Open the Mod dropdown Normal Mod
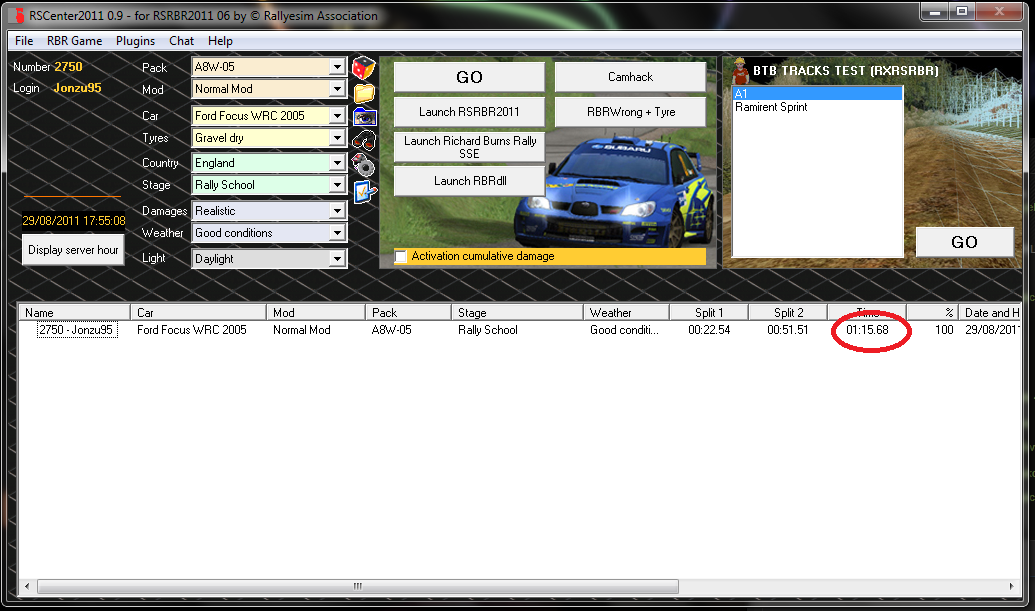The image size is (1035, 611). click(x=337, y=89)
